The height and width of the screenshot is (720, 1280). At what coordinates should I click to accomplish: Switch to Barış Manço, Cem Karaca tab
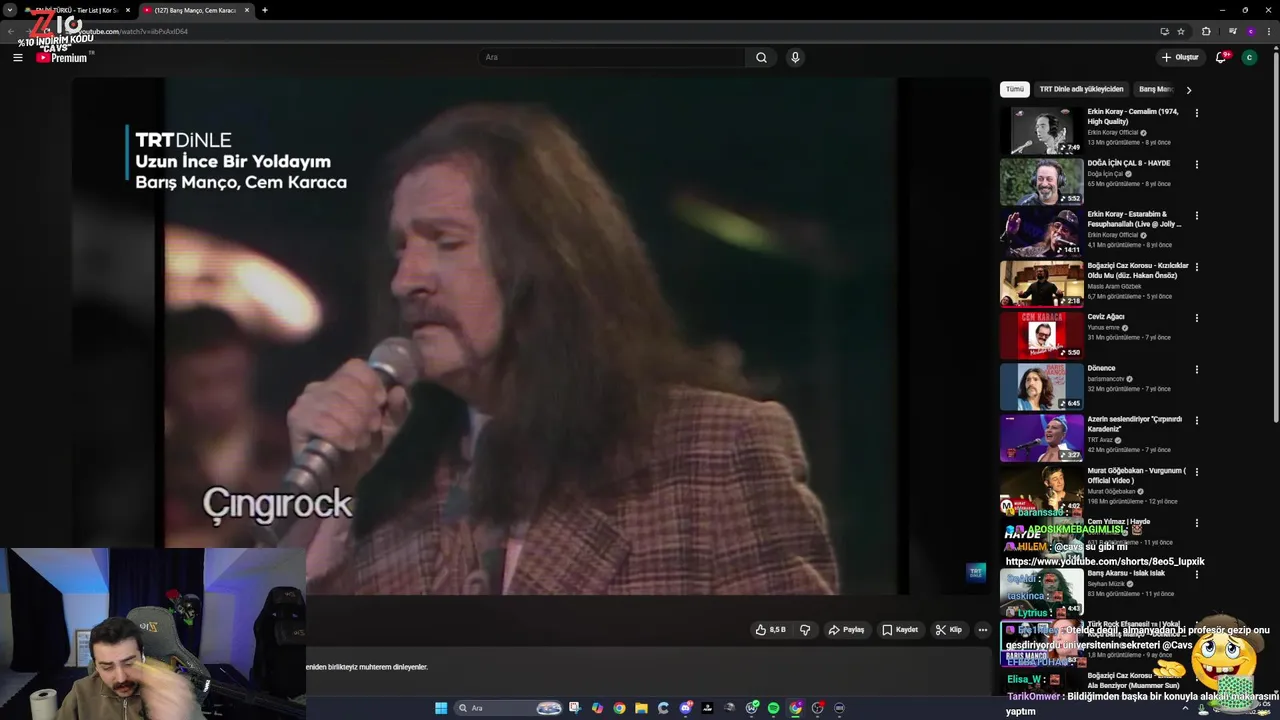195,10
